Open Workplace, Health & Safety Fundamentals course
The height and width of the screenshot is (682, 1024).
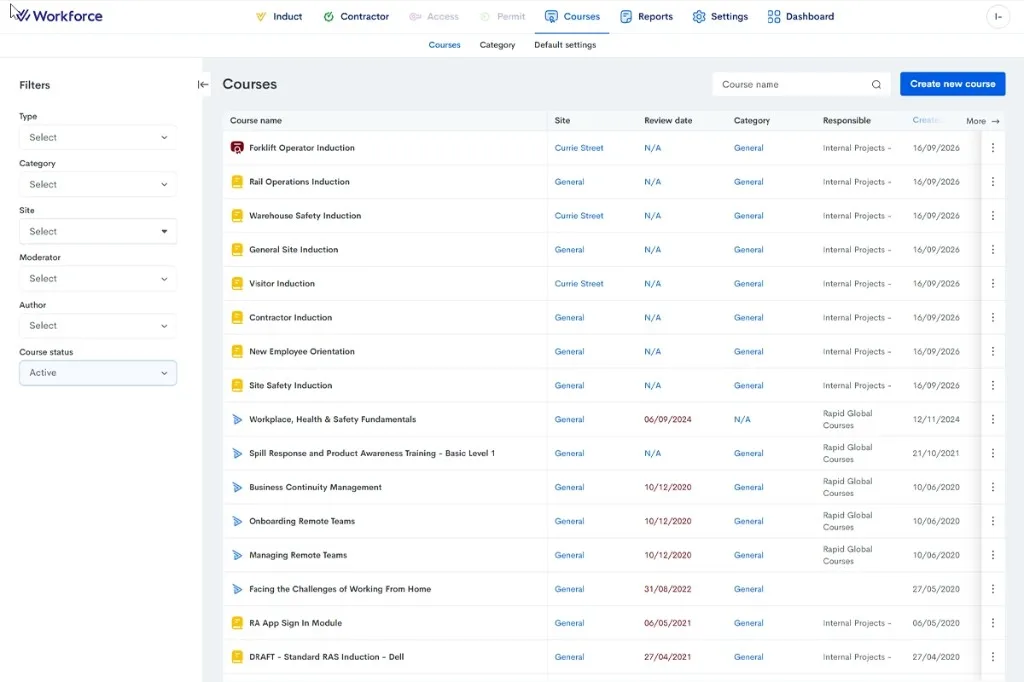[x=332, y=419]
